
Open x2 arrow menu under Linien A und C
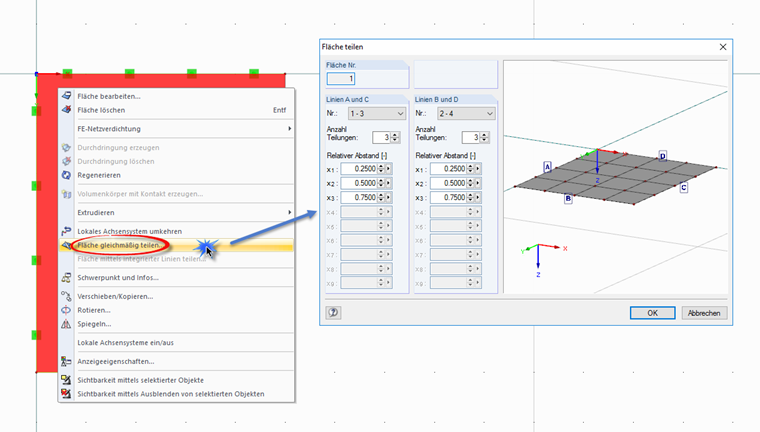click(389, 183)
